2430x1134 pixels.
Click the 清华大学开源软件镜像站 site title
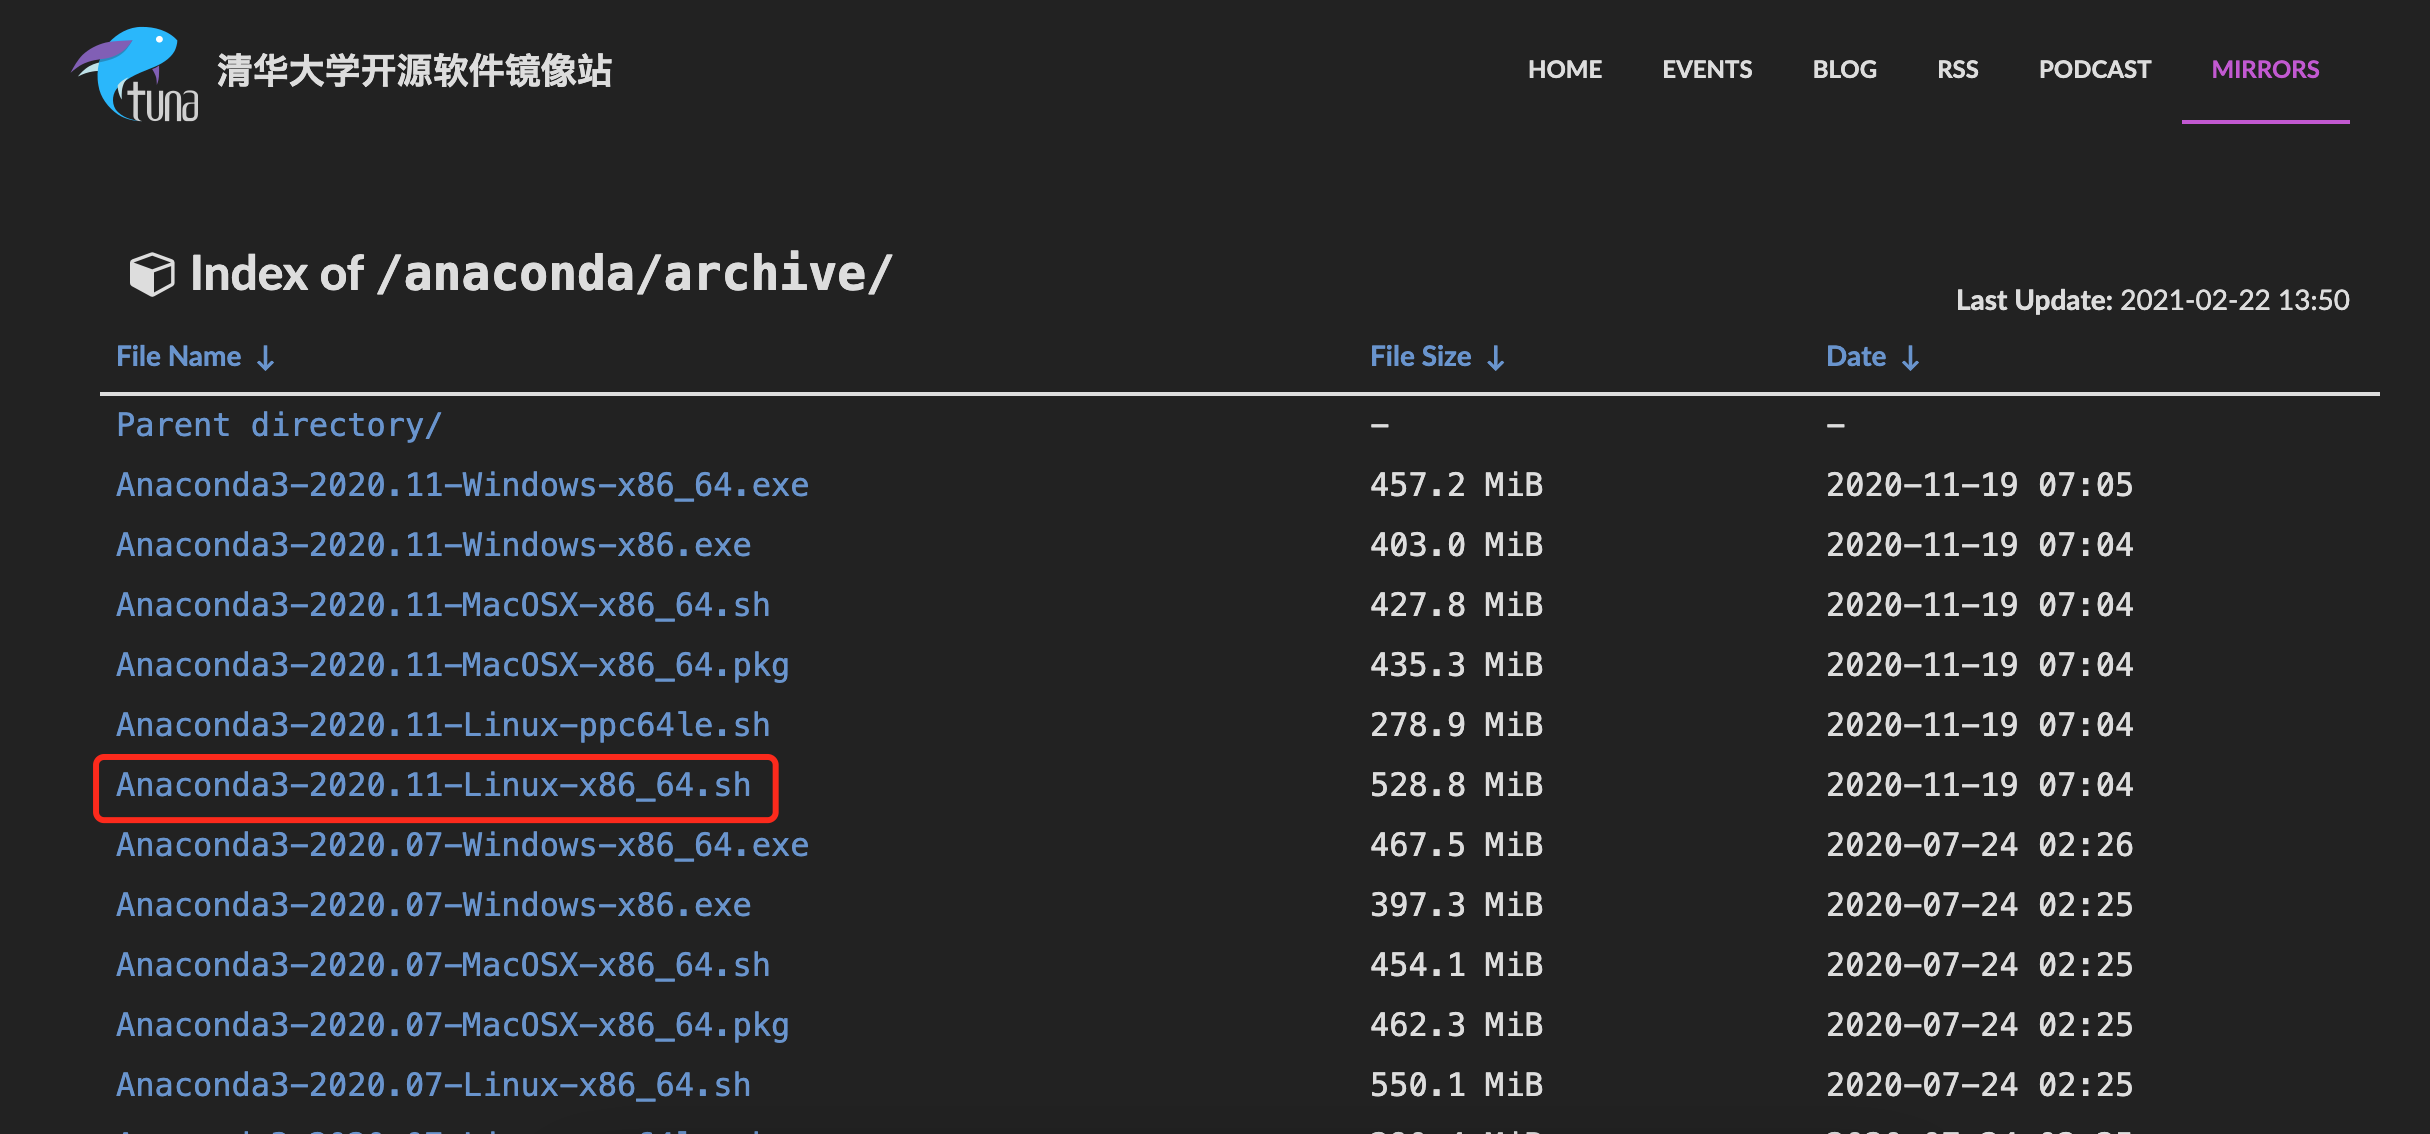pyautogui.click(x=413, y=71)
